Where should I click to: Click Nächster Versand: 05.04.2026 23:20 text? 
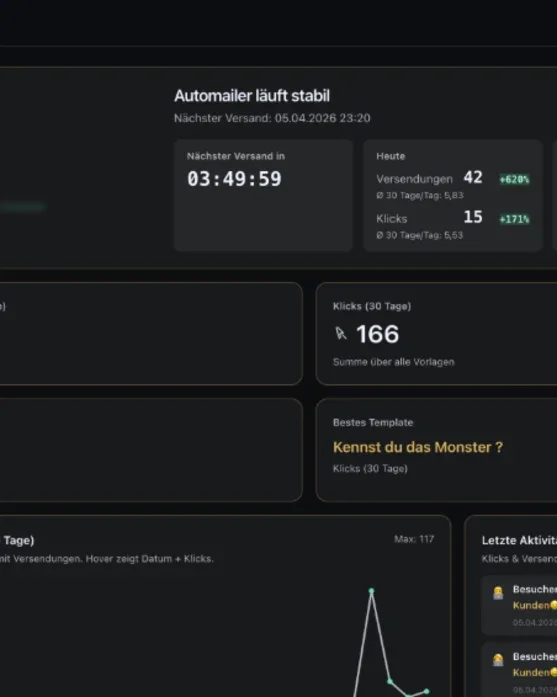click(x=272, y=118)
